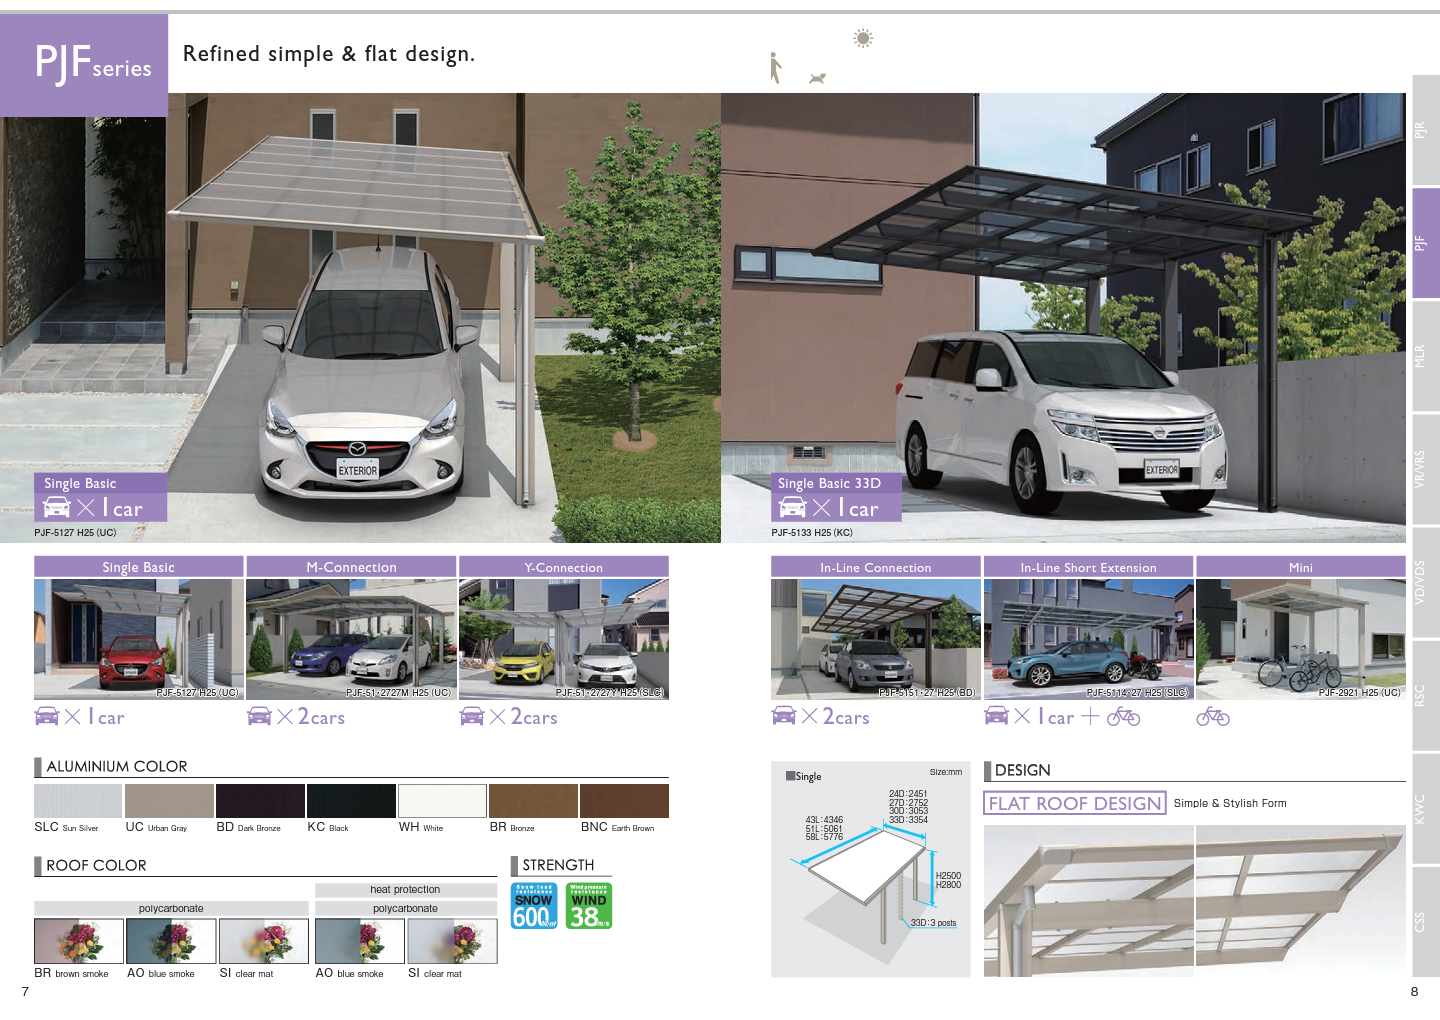This screenshot has width=1440, height=1020.
Task: Open the MLR side tab
Action: (x=1424, y=356)
